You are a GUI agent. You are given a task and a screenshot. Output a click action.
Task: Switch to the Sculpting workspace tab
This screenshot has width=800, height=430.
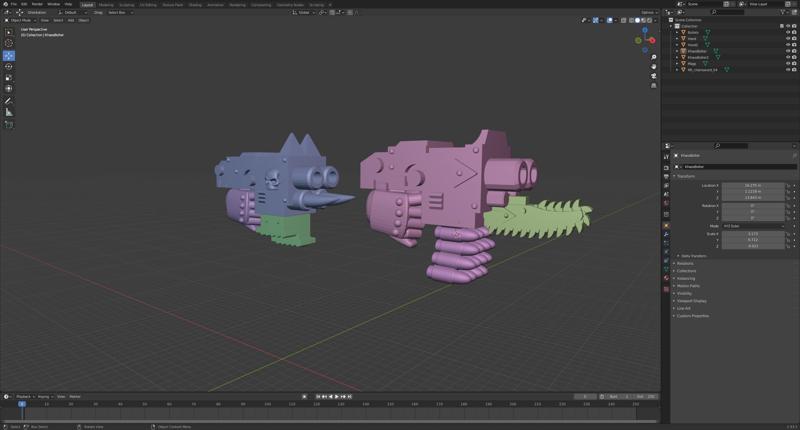tap(126, 4)
